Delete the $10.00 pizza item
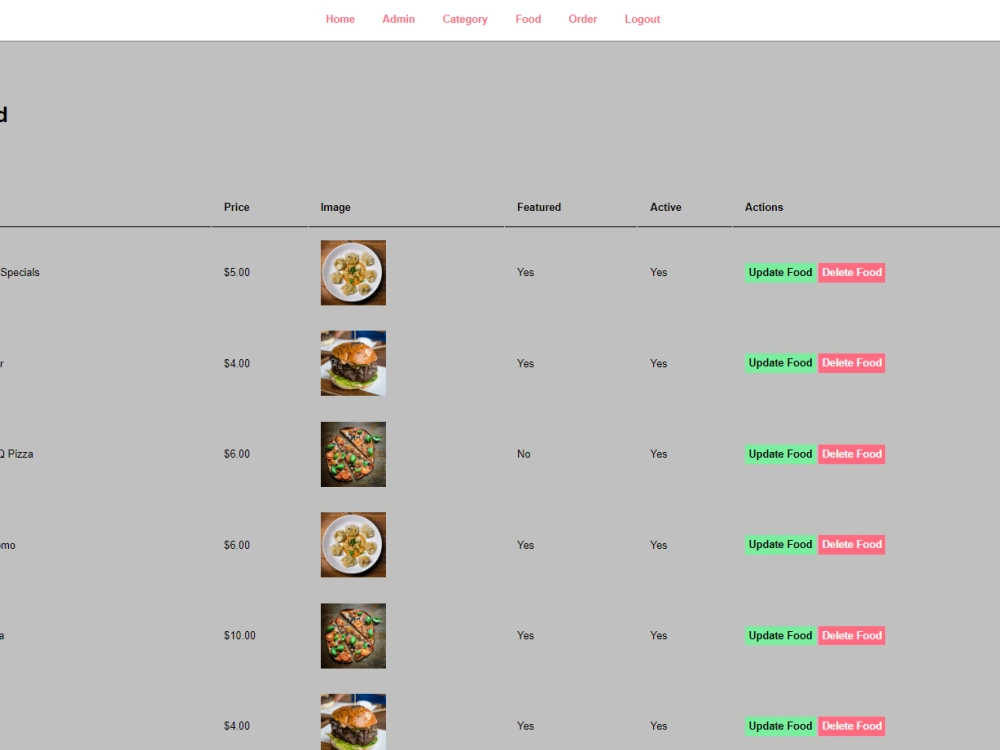Viewport: 1000px width, 750px height. coord(851,635)
